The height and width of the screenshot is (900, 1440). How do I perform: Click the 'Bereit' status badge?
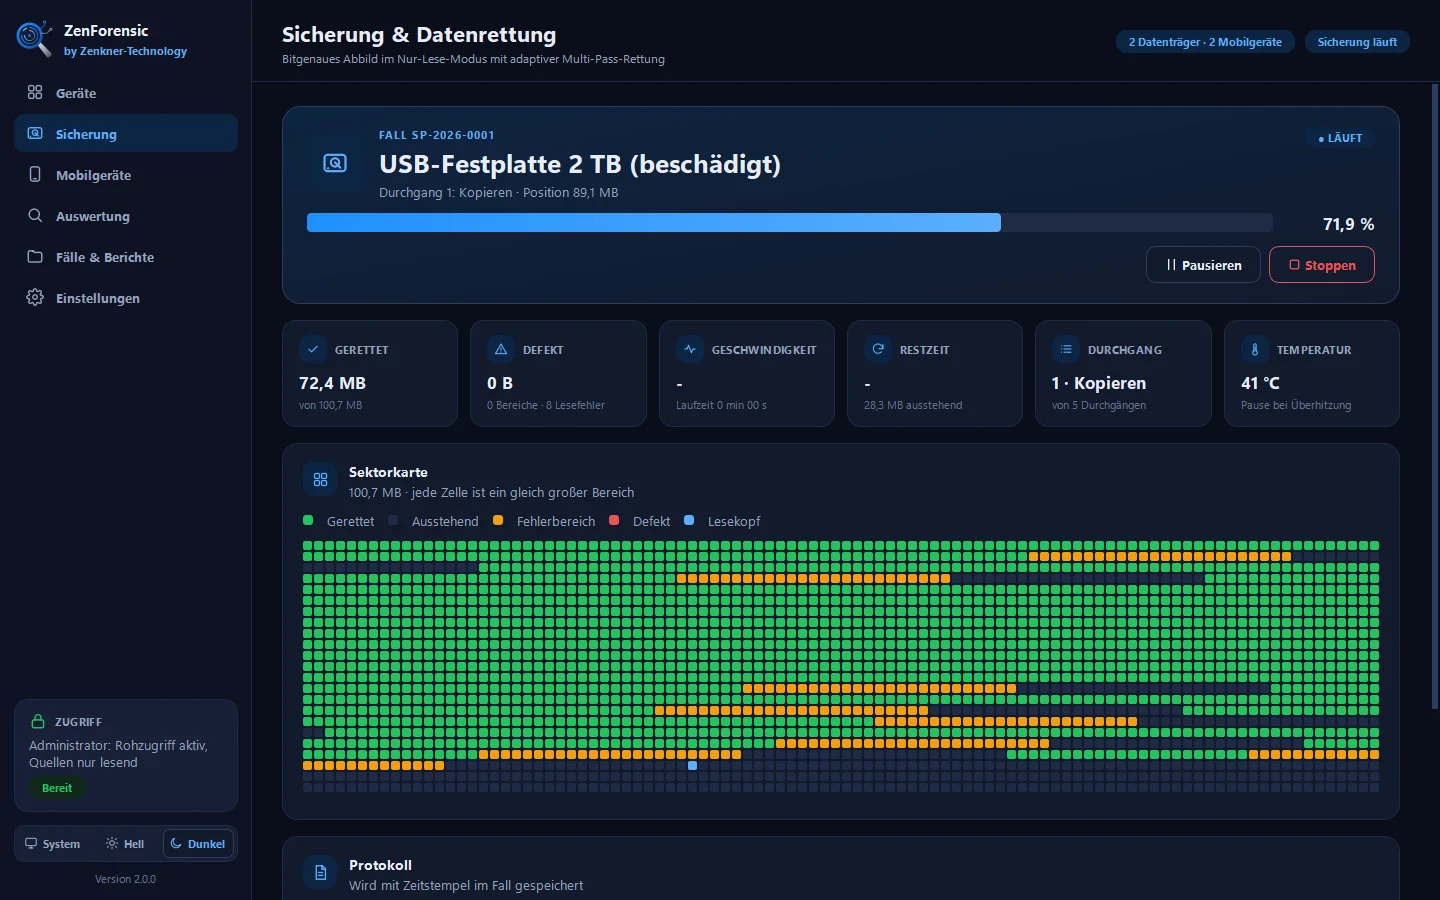[57, 788]
